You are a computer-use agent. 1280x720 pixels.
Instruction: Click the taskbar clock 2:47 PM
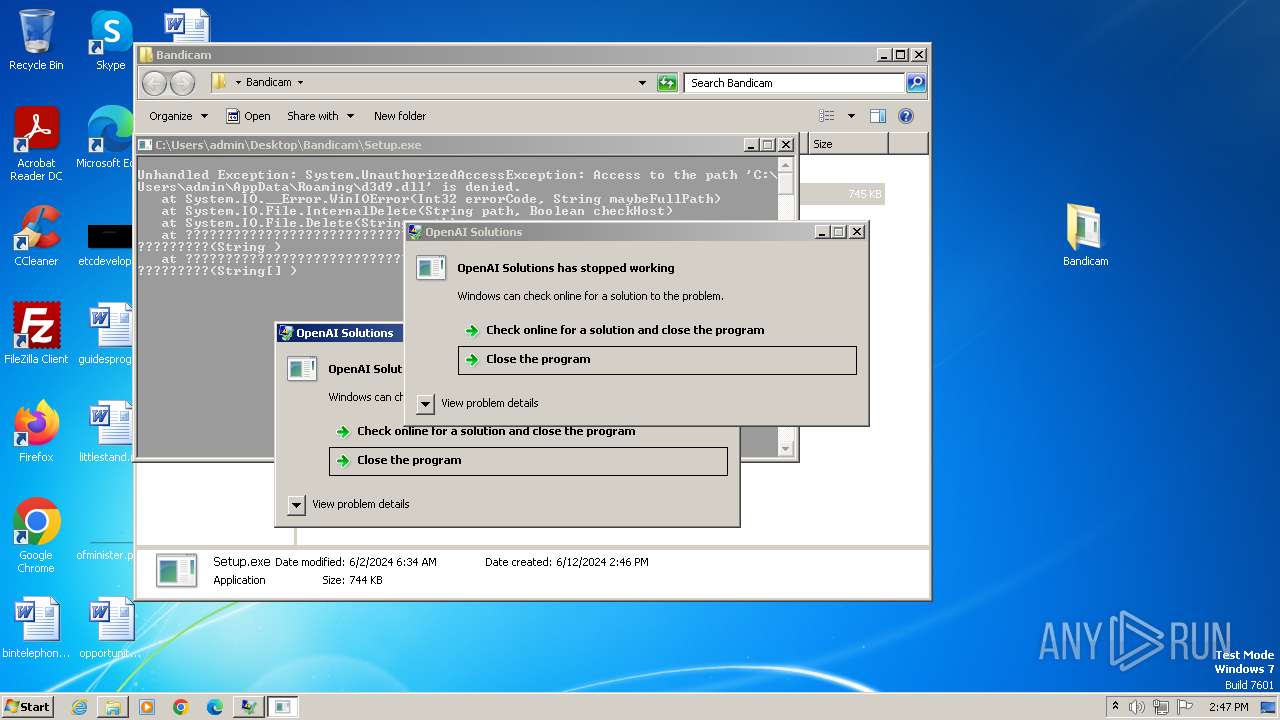pyautogui.click(x=1228, y=707)
